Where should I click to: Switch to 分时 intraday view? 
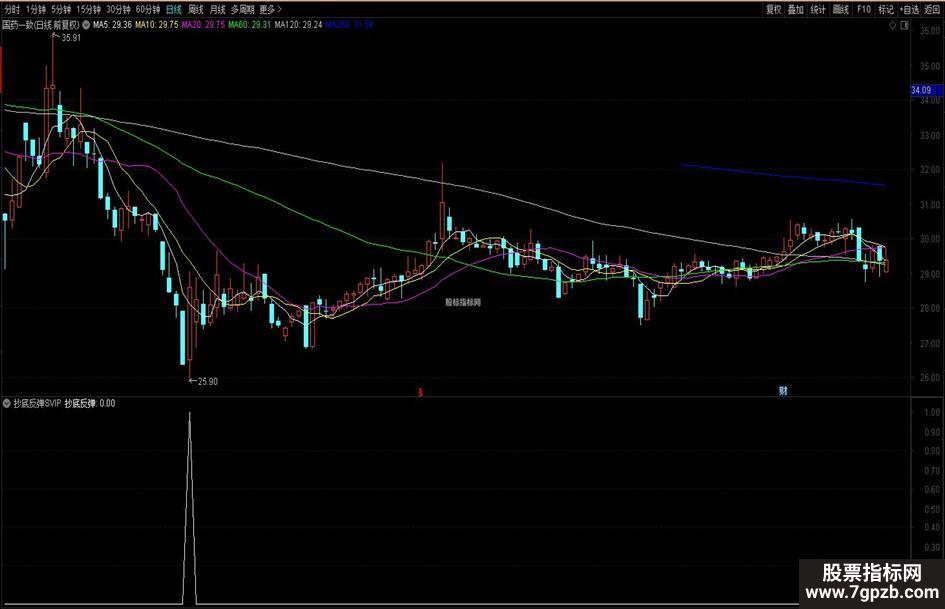[11, 9]
